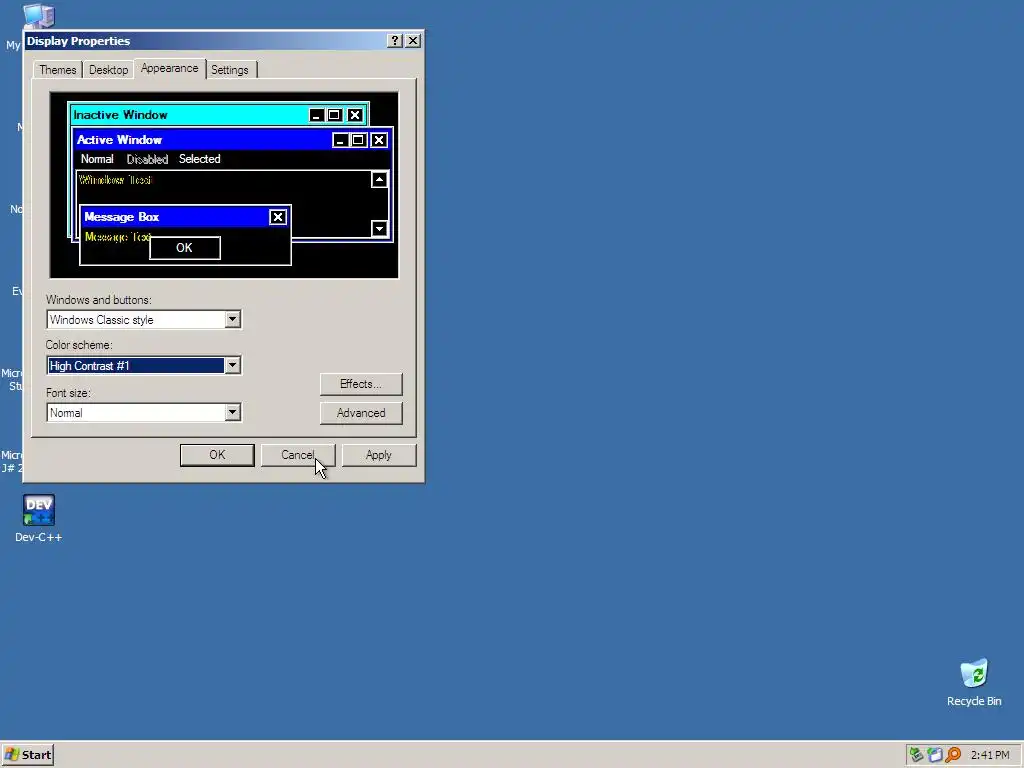The width and height of the screenshot is (1024, 768).
Task: Click the preview scrollbar up arrow
Action: [379, 180]
